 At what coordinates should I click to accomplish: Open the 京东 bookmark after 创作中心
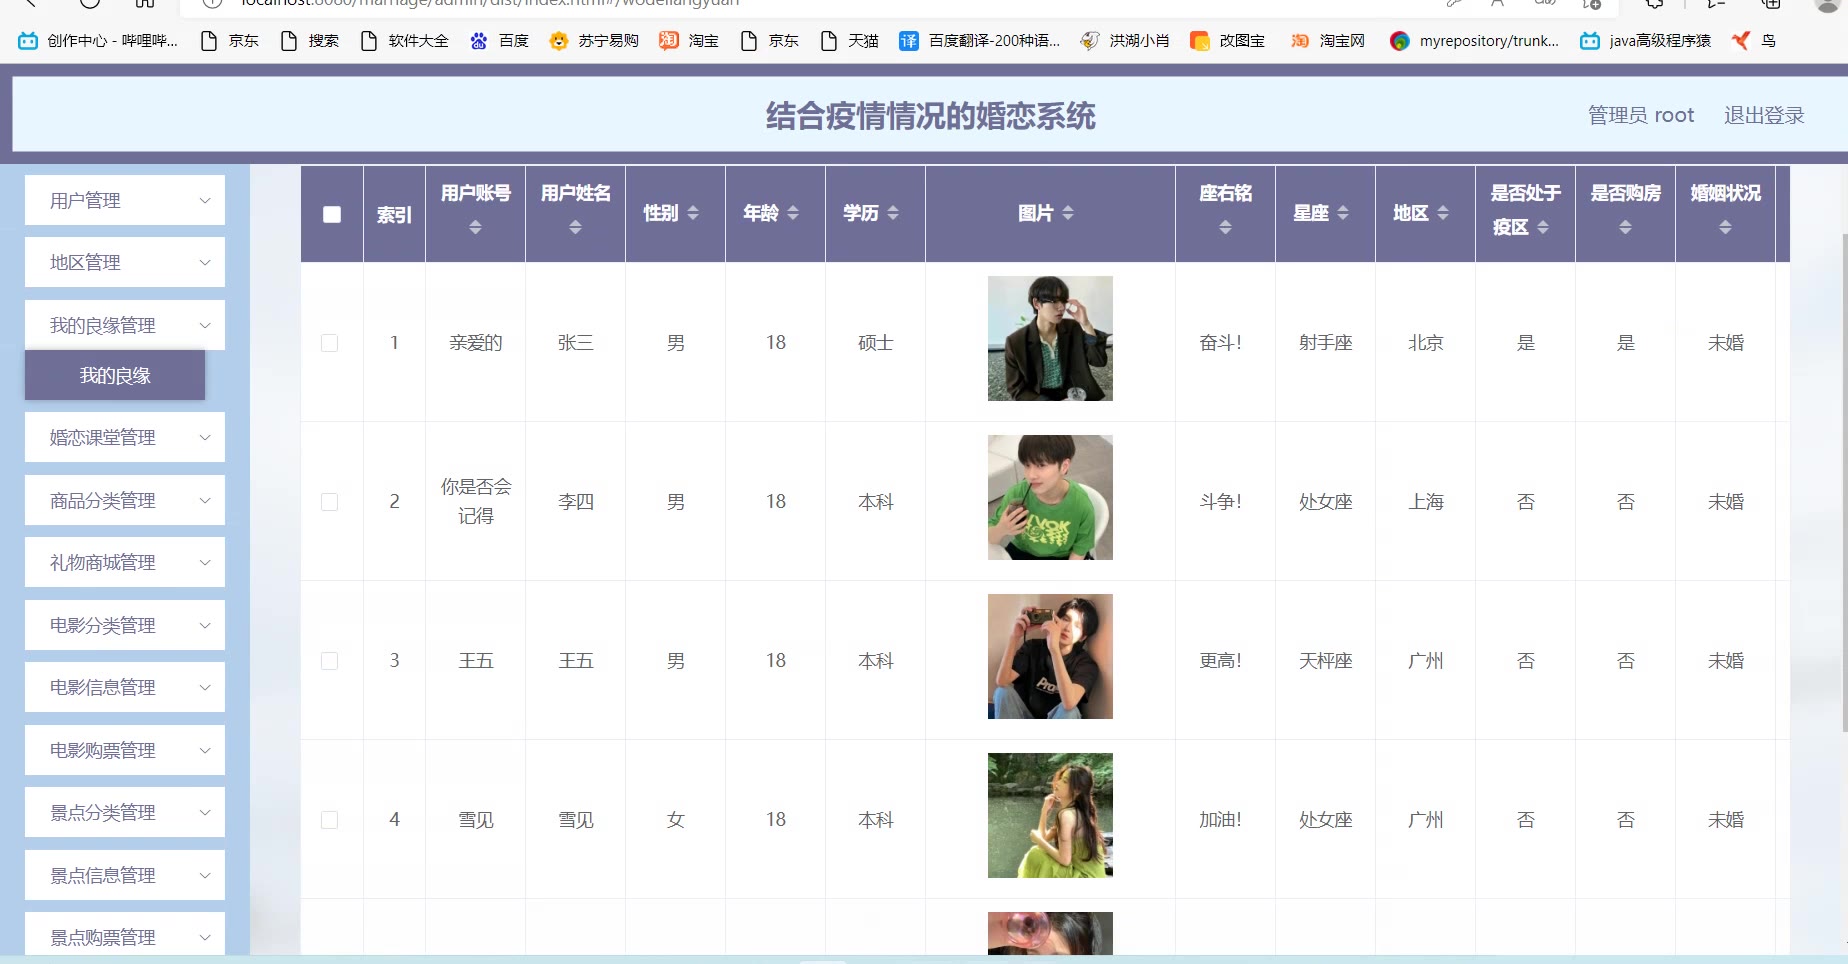point(230,41)
